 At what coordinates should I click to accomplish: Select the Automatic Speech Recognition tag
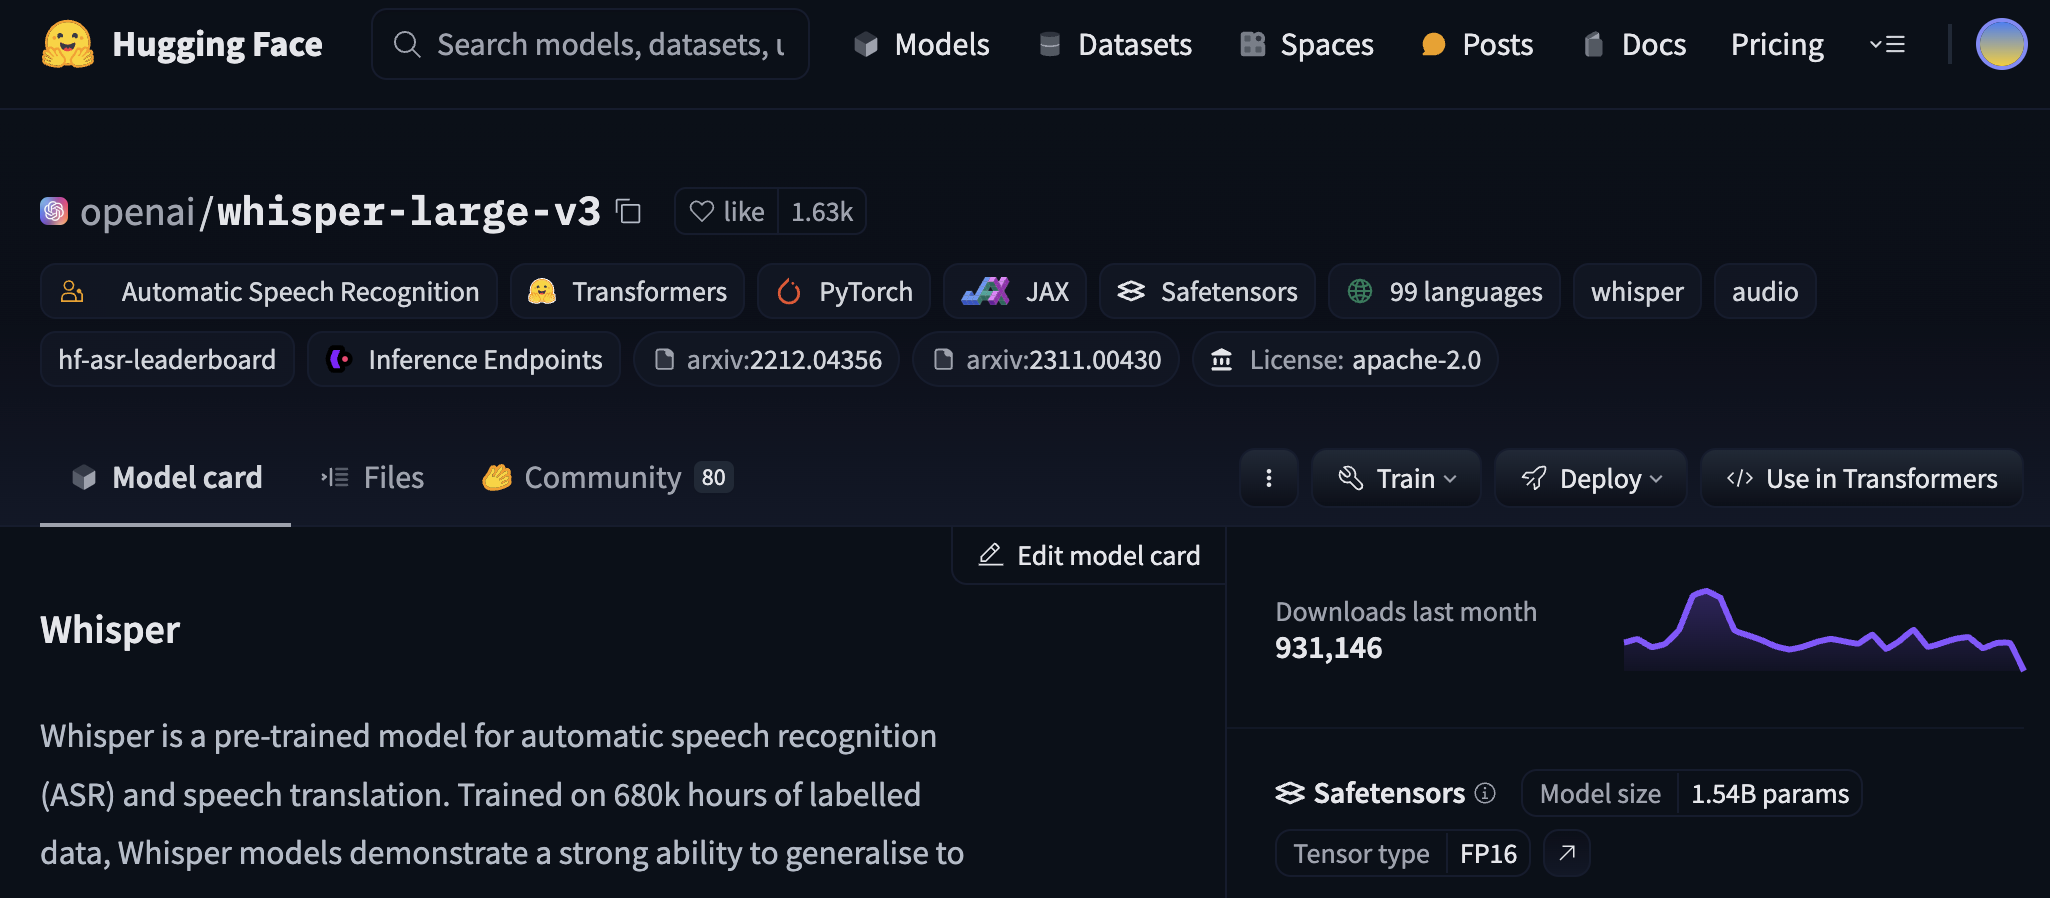[269, 291]
